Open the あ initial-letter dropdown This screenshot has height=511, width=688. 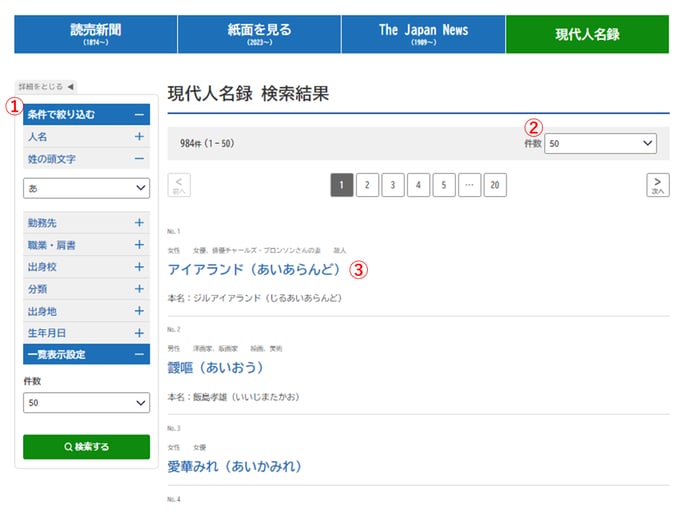point(86,188)
